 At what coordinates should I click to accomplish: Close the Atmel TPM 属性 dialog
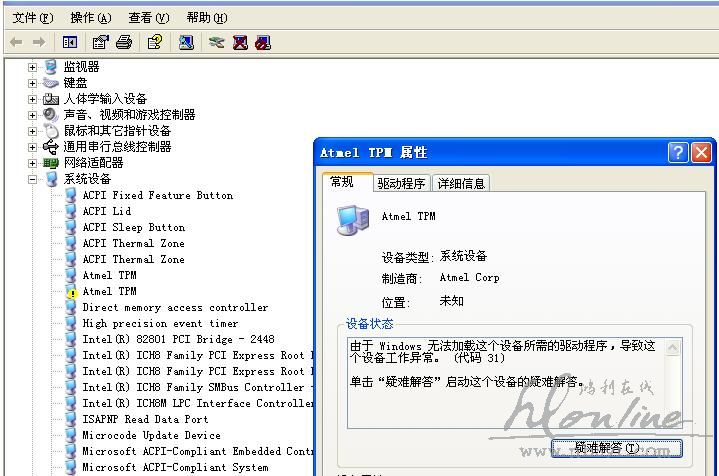tap(702, 153)
